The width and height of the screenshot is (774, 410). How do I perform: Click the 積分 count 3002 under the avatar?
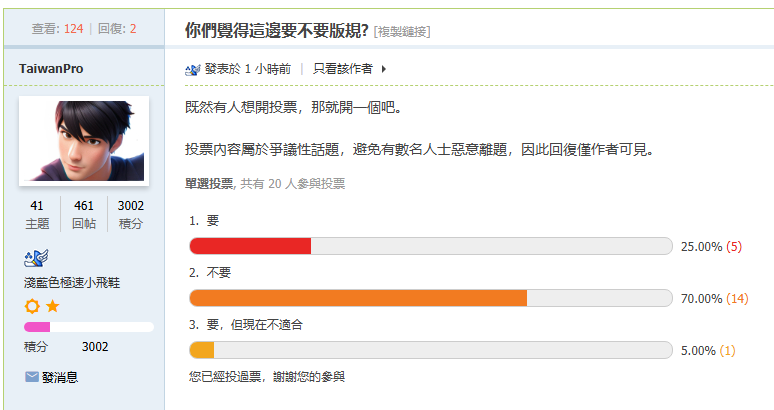click(x=131, y=206)
